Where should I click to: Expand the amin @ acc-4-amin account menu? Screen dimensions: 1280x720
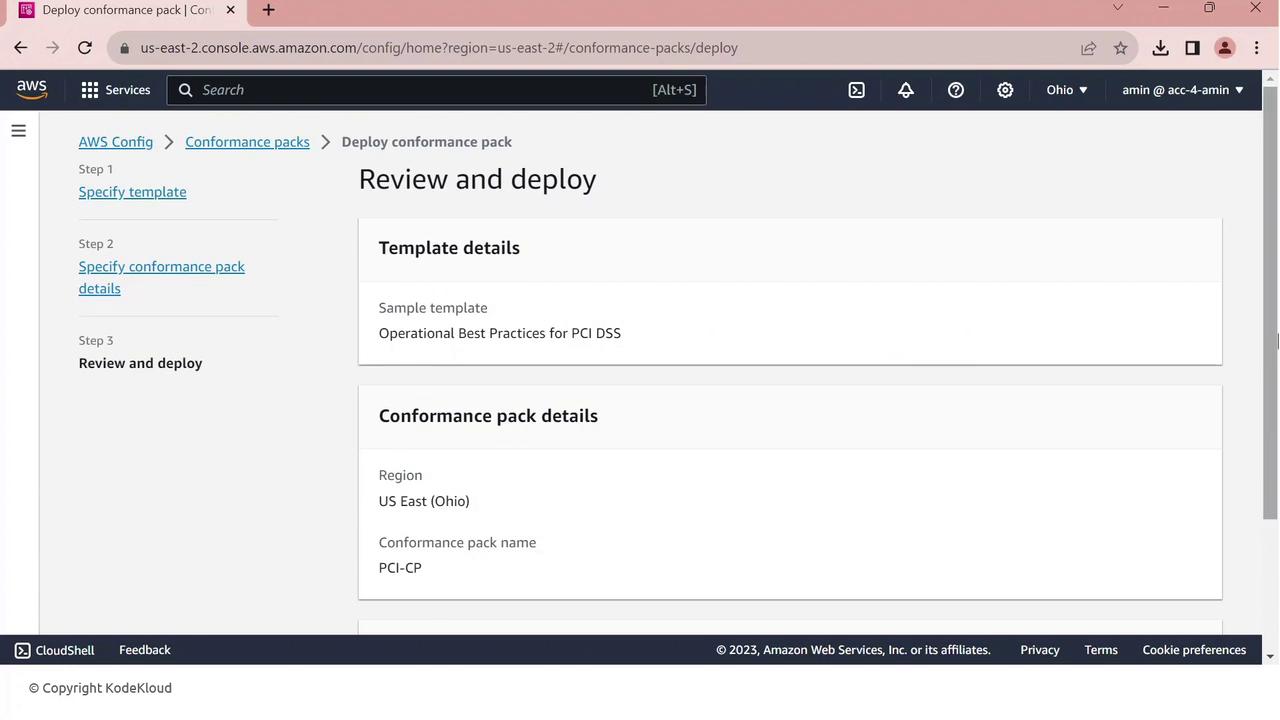(1182, 90)
